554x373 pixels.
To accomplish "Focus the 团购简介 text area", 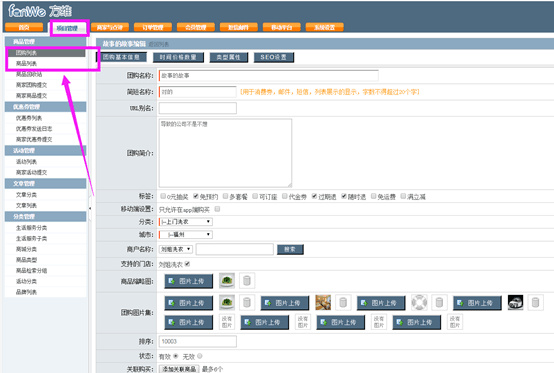I will point(225,153).
